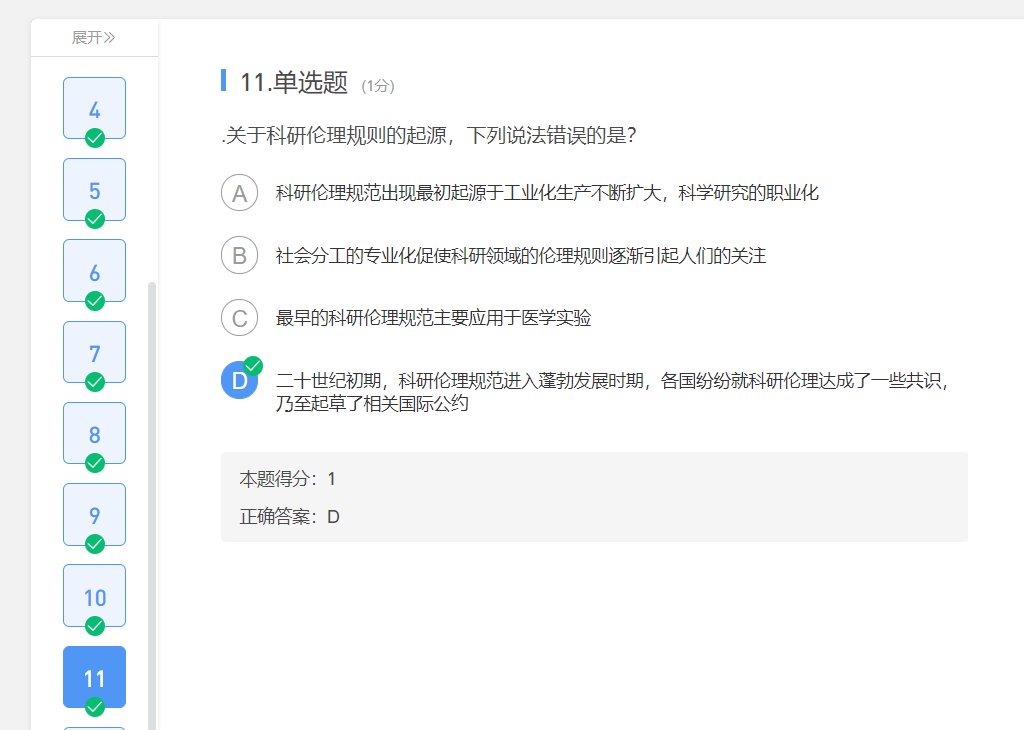Viewport: 1024px width, 730px height.
Task: Jump to question 7
Action: click(x=95, y=352)
